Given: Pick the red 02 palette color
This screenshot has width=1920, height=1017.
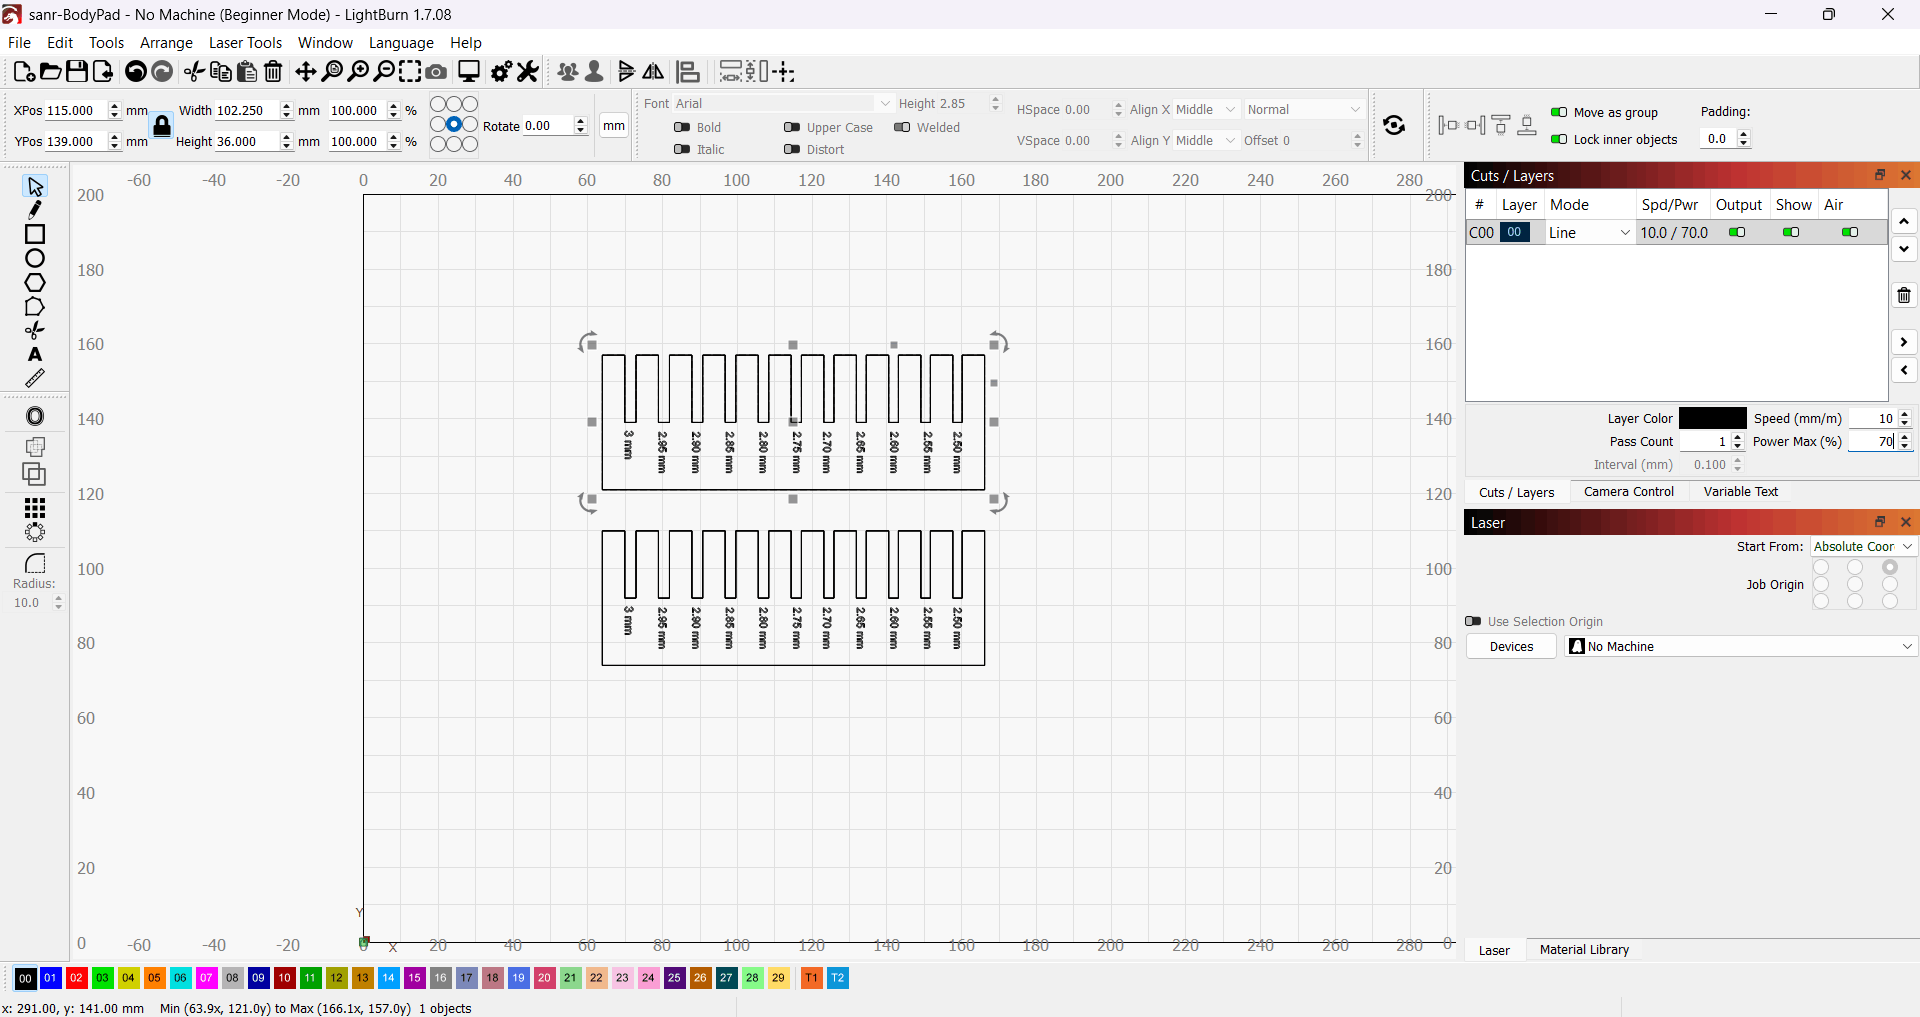Looking at the screenshot, I should point(76,977).
